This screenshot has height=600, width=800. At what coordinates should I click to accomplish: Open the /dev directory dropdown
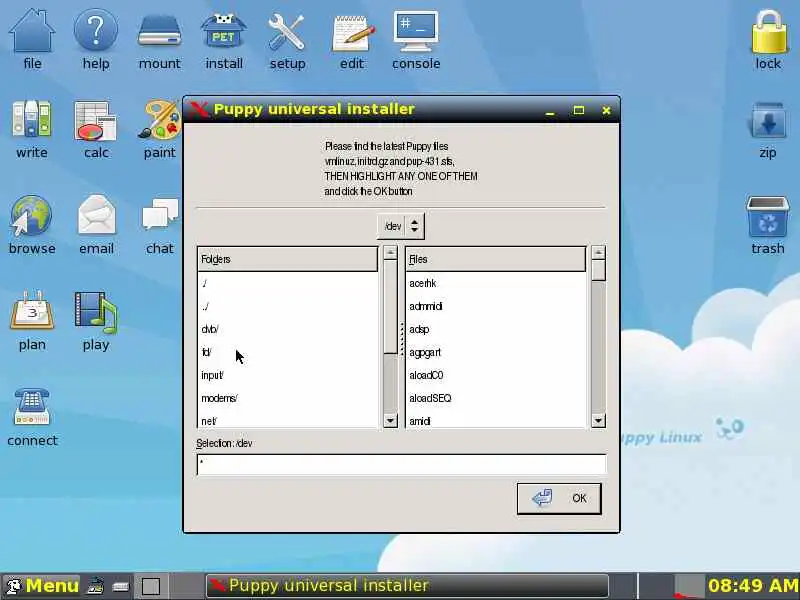click(x=401, y=226)
